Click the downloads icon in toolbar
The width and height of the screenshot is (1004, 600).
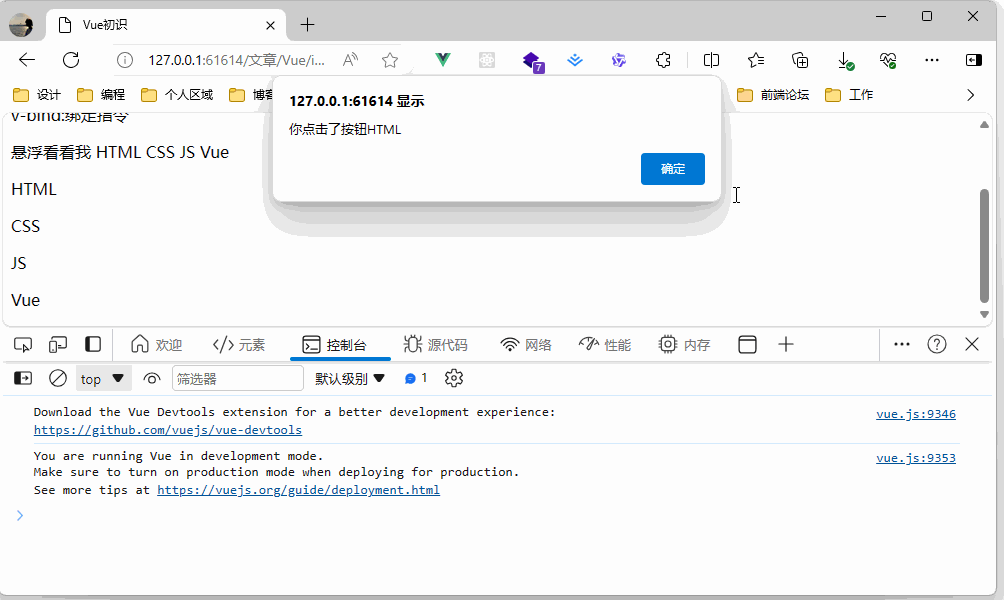pyautogui.click(x=844, y=60)
